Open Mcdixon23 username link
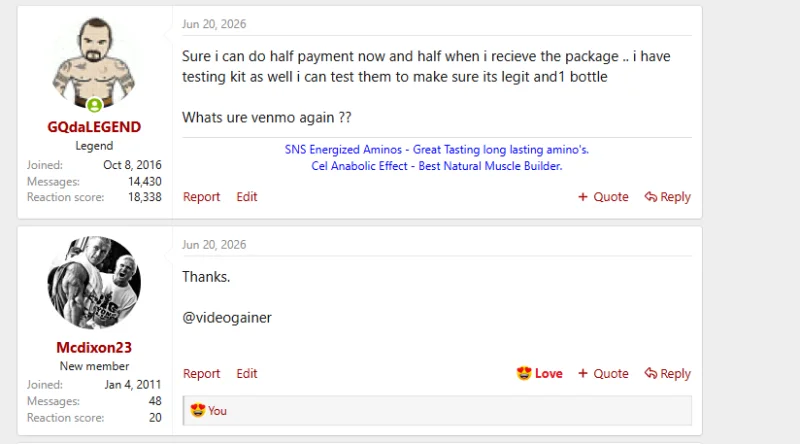 tap(94, 348)
